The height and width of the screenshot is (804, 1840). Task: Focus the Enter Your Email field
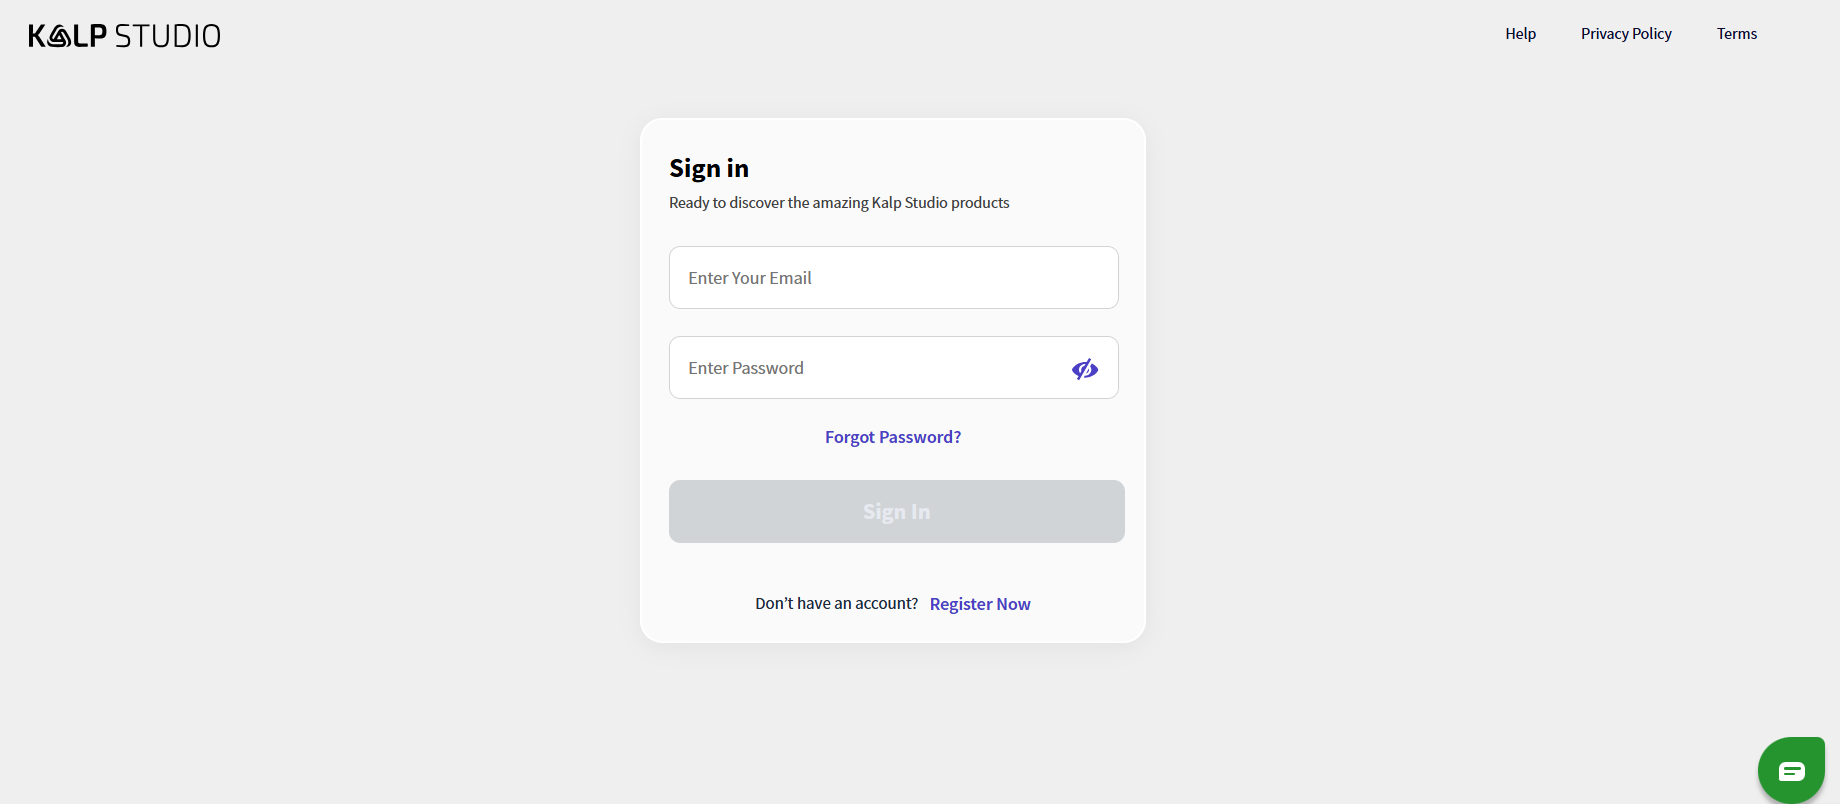point(893,278)
